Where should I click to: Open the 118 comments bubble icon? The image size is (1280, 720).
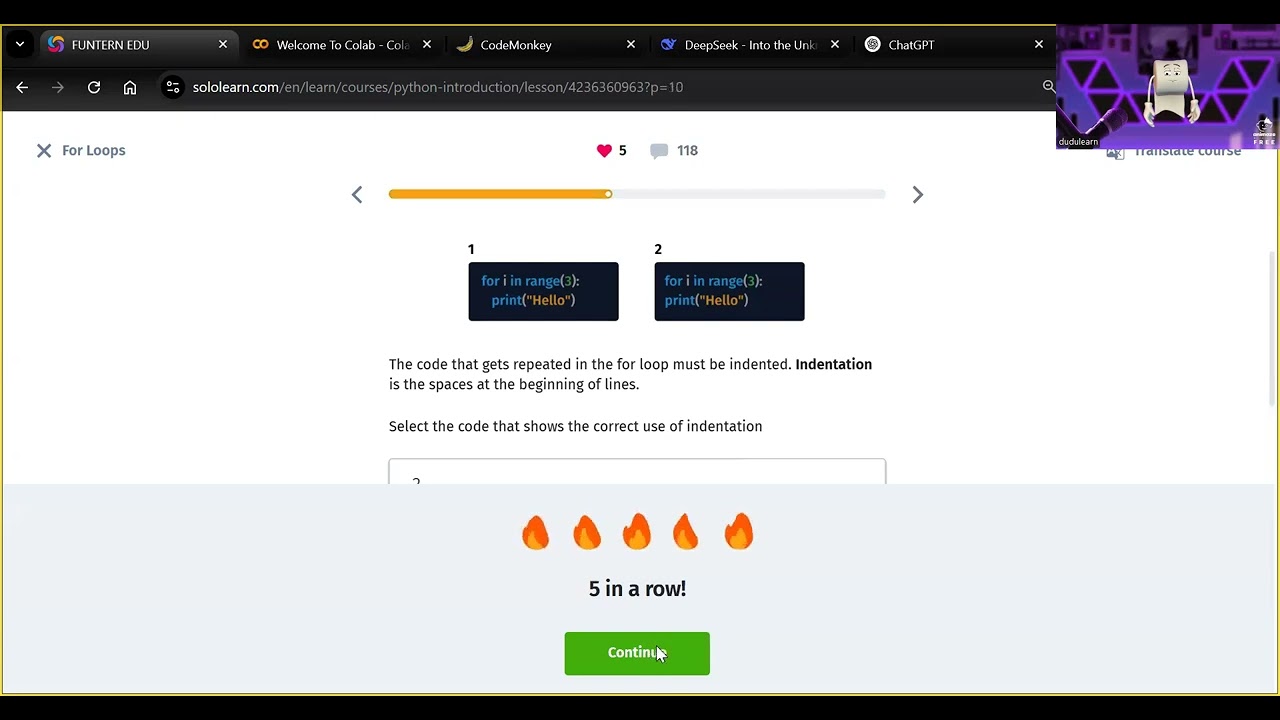tap(659, 151)
